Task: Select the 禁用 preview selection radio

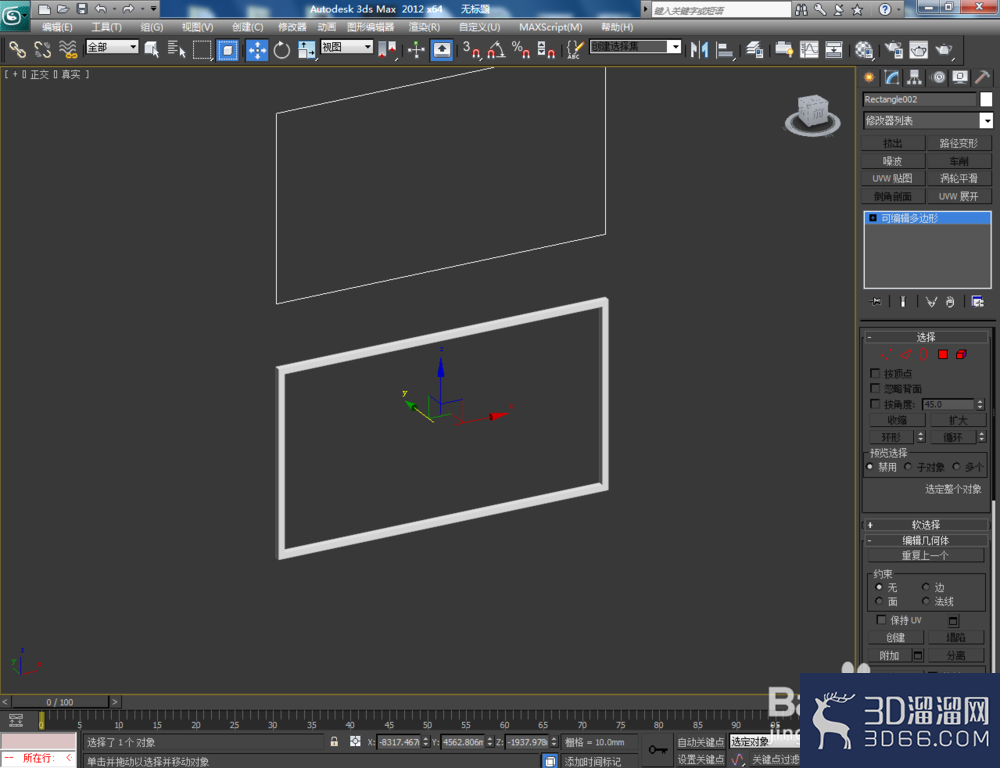Action: (870, 467)
